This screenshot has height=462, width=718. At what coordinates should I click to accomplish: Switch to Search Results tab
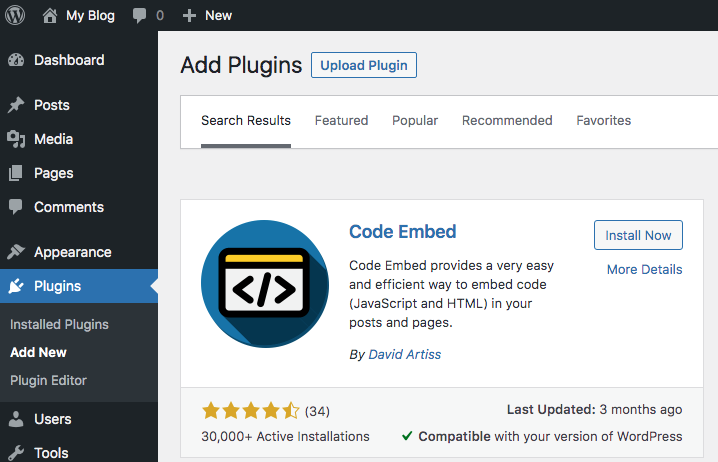point(246,120)
